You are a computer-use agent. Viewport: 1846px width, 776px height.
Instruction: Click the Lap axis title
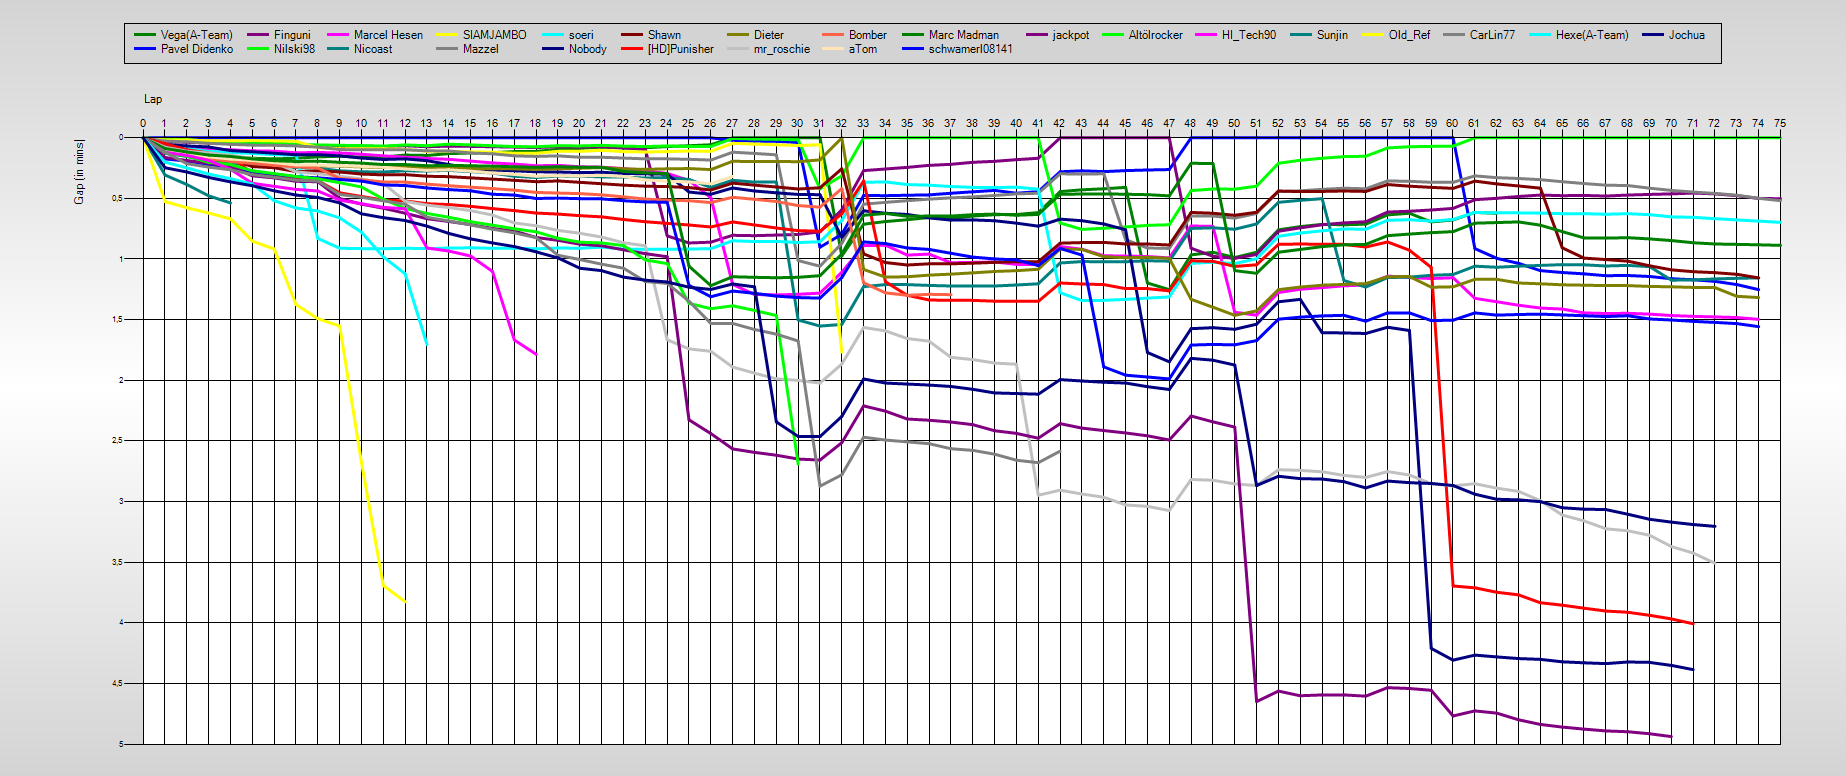click(x=153, y=99)
